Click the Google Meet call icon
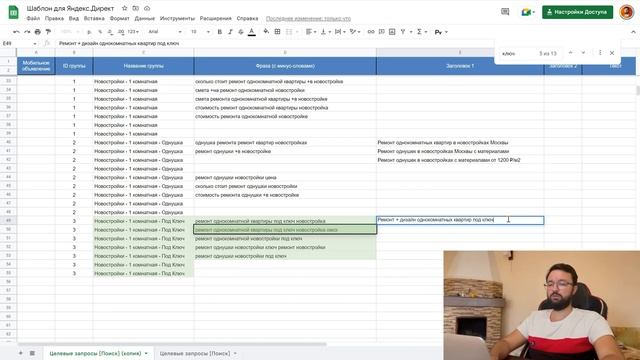Image resolution: width=640 pixels, height=360 pixels. (527, 12)
